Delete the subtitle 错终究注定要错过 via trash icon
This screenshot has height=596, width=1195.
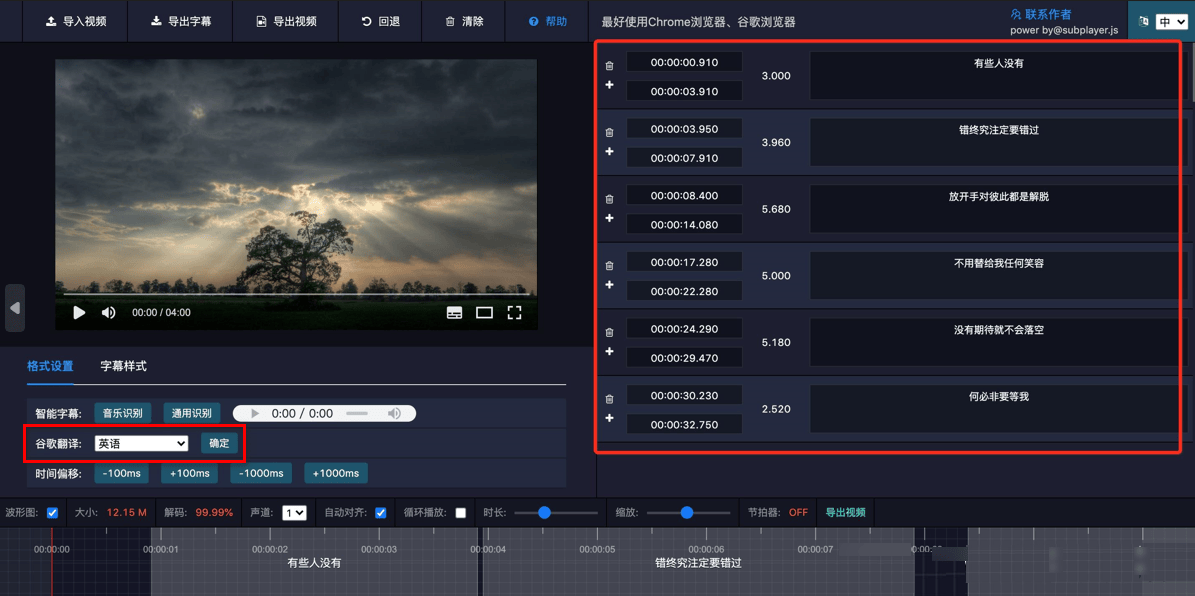tap(609, 133)
